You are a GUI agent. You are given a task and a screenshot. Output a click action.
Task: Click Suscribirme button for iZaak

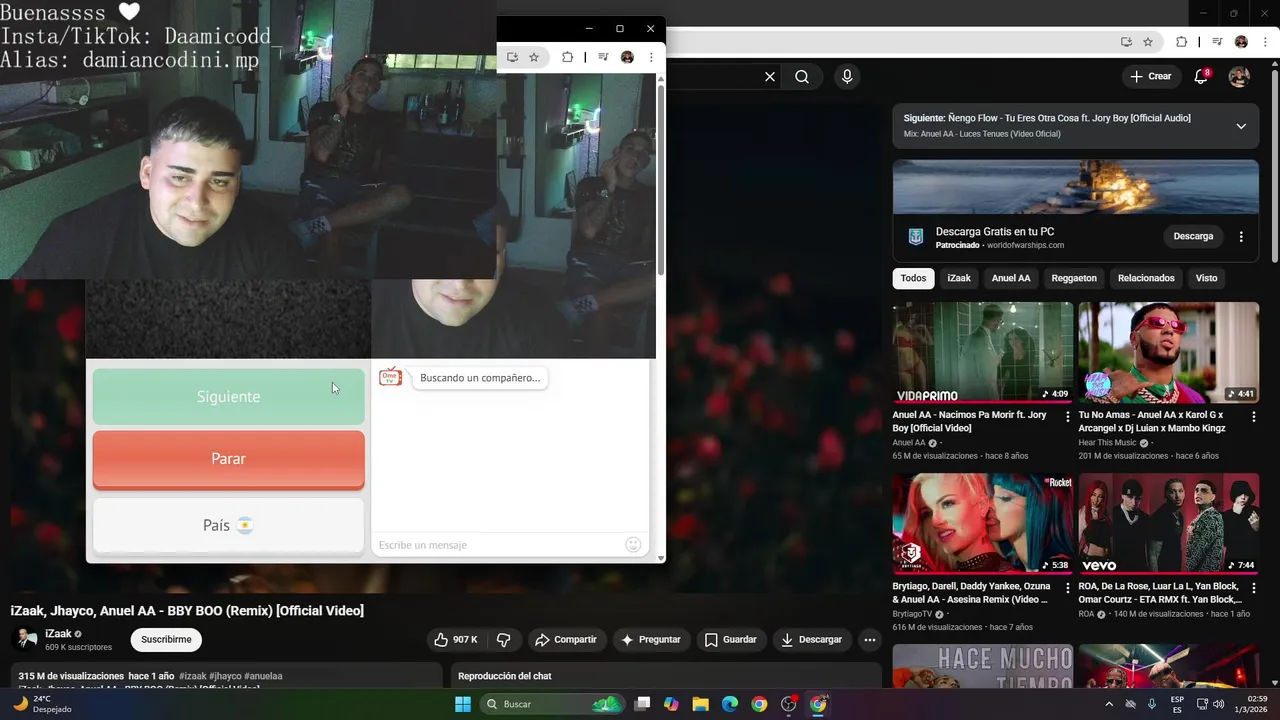click(166, 639)
